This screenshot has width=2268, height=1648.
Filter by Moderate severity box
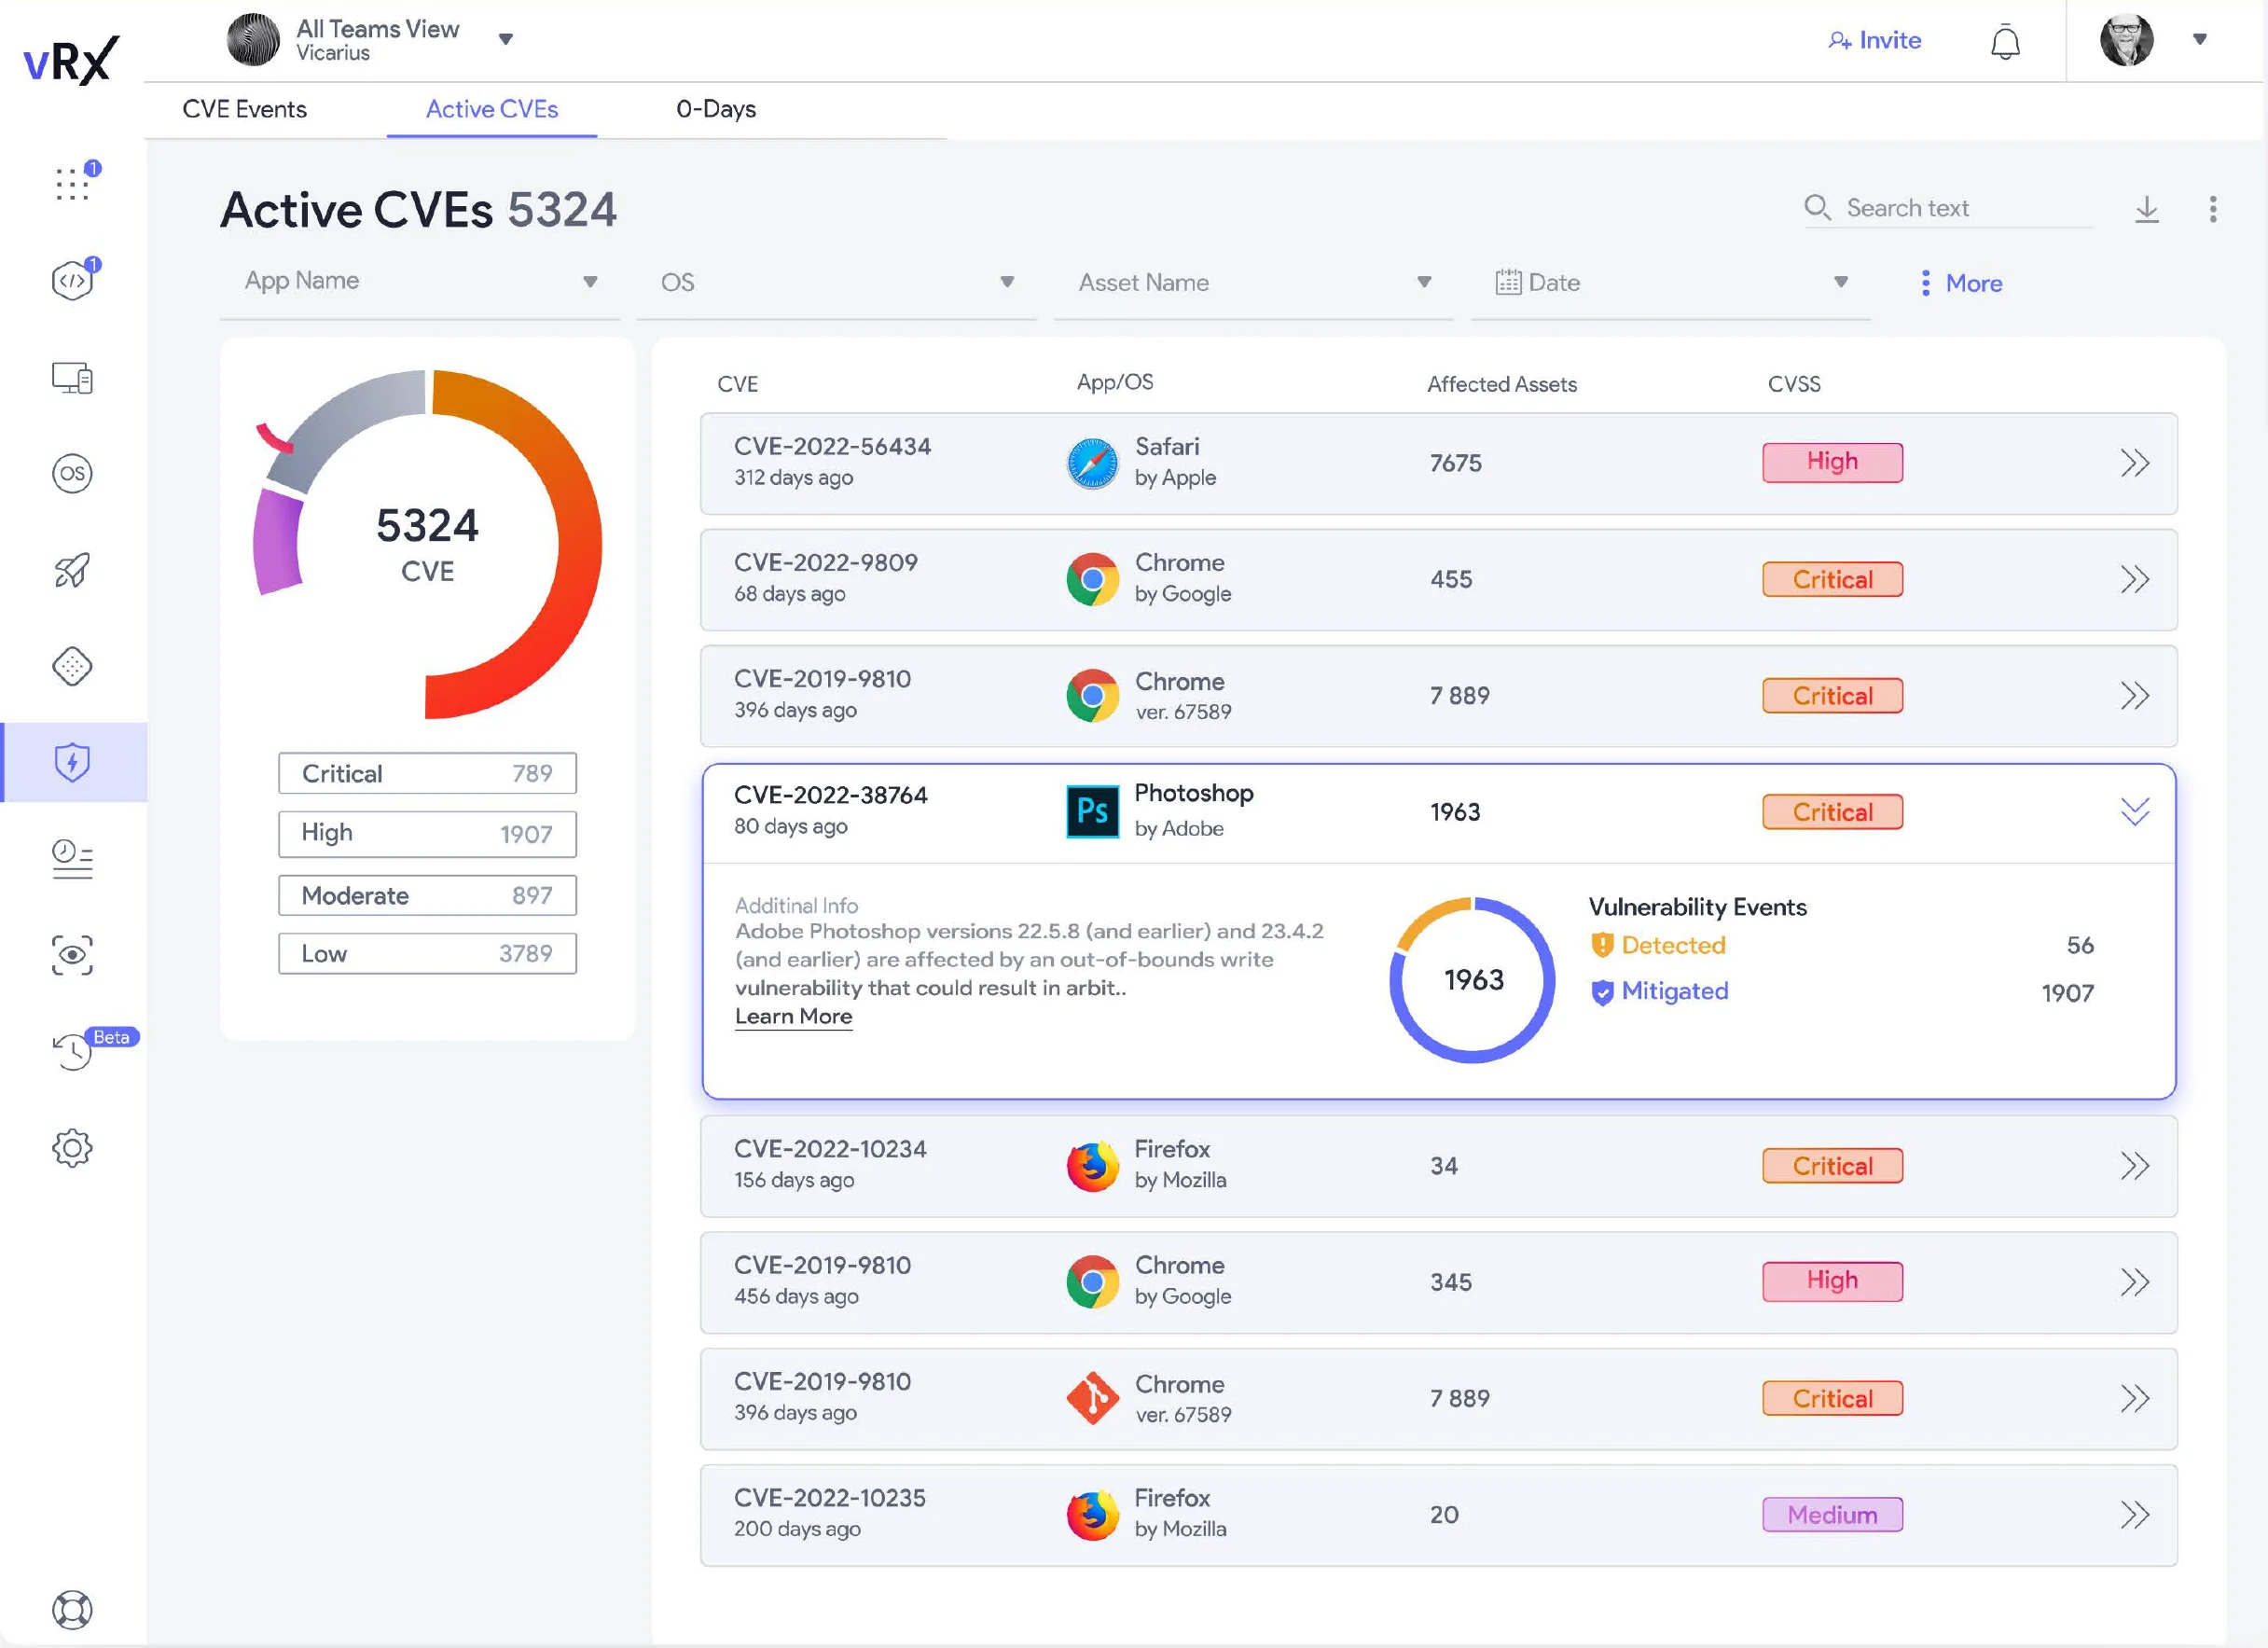pyautogui.click(x=427, y=895)
